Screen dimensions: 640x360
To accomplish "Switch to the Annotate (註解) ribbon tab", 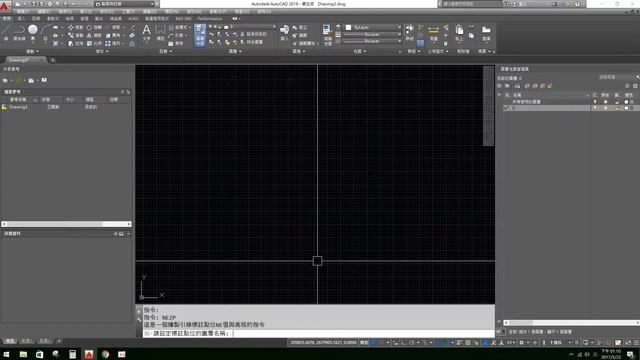I will coord(36,18).
